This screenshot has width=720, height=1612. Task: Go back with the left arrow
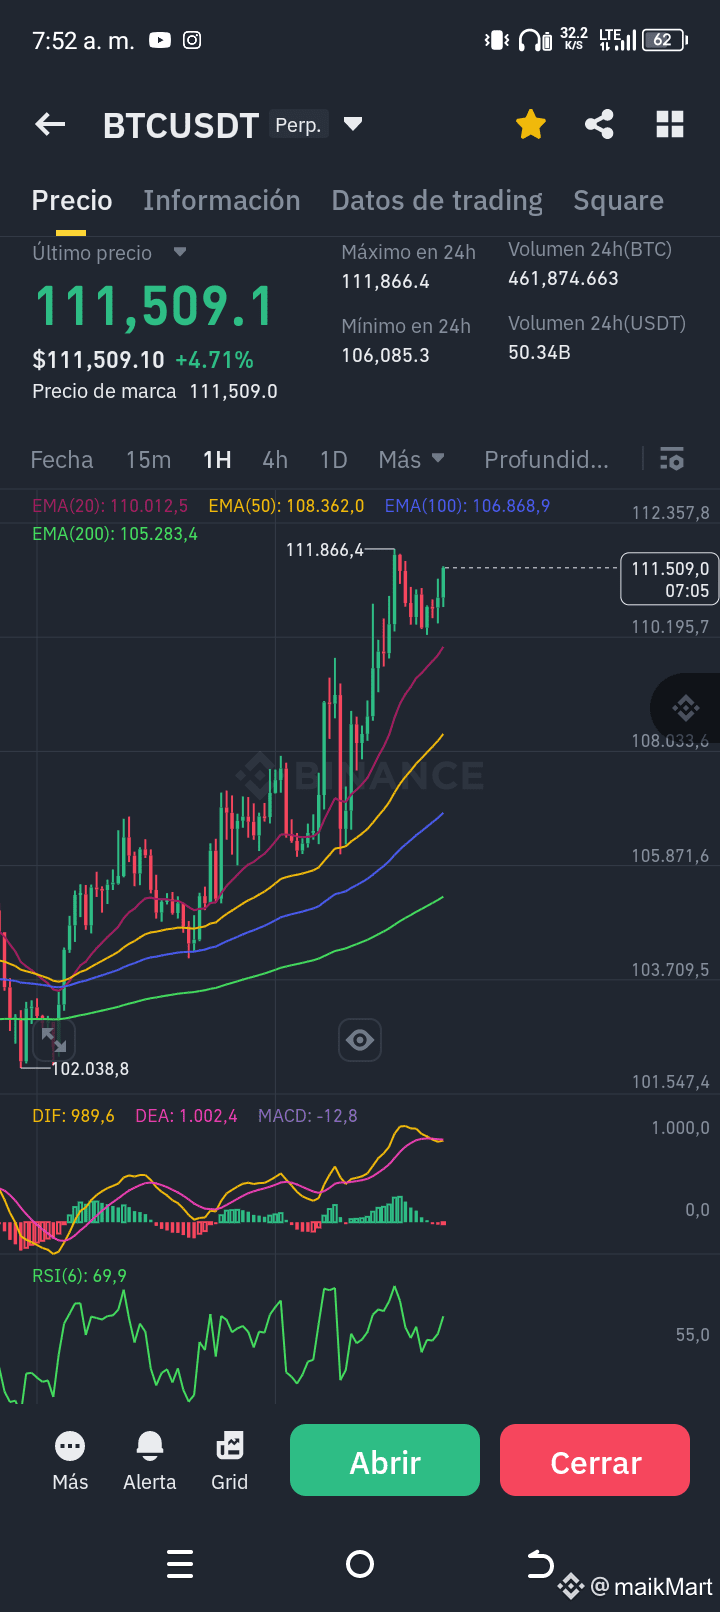[x=50, y=125]
